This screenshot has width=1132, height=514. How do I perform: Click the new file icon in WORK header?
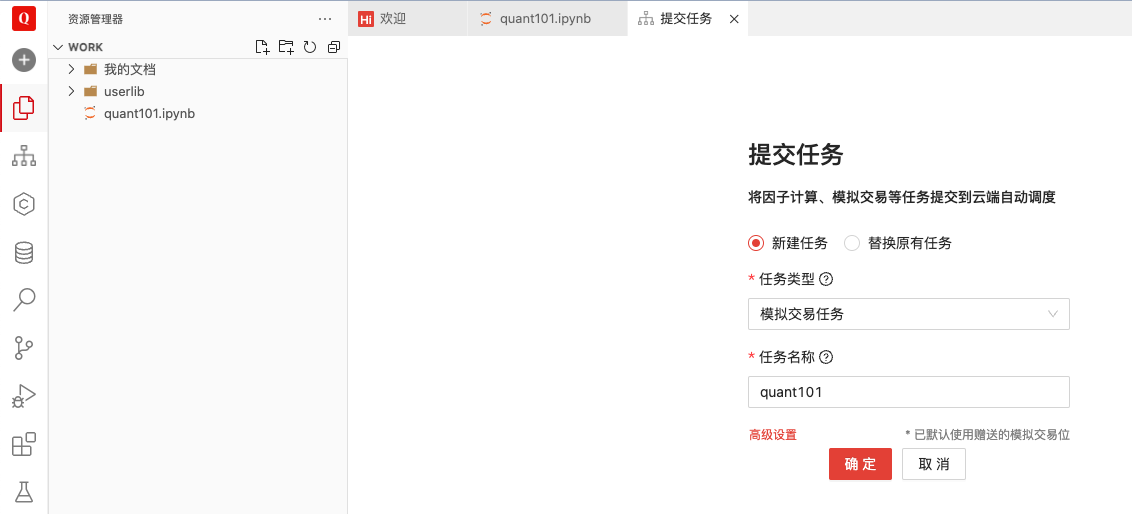[x=262, y=47]
